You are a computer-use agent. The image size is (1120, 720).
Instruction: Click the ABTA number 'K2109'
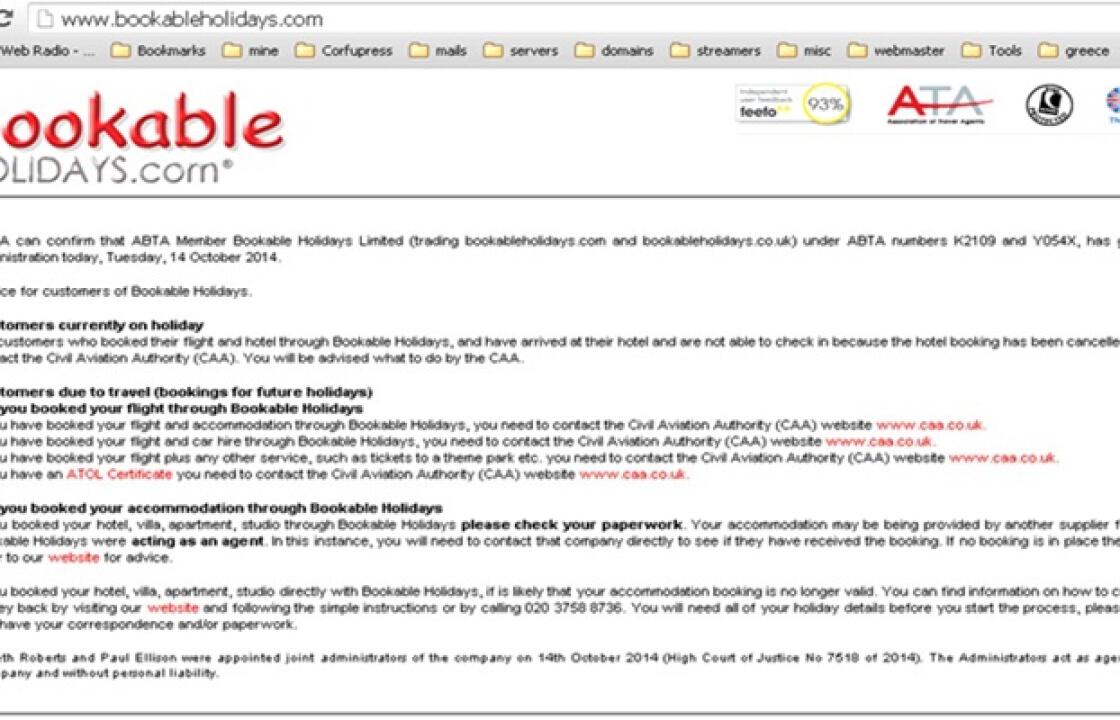[974, 241]
